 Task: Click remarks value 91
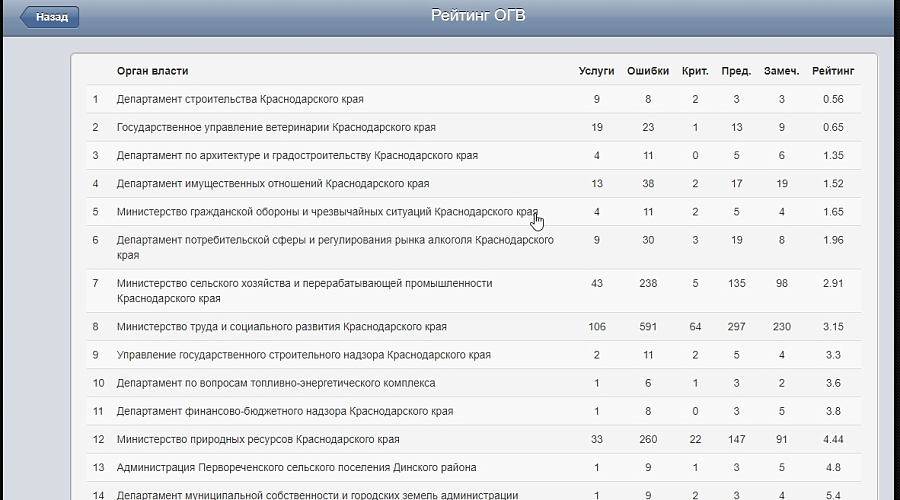[x=782, y=439]
